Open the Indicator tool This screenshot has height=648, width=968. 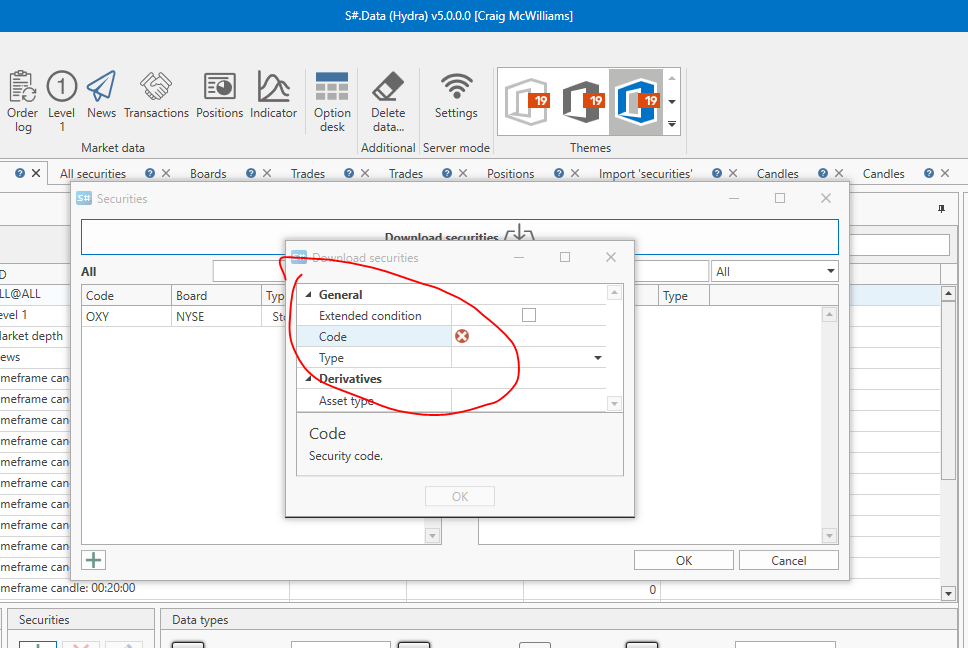pyautogui.click(x=273, y=95)
